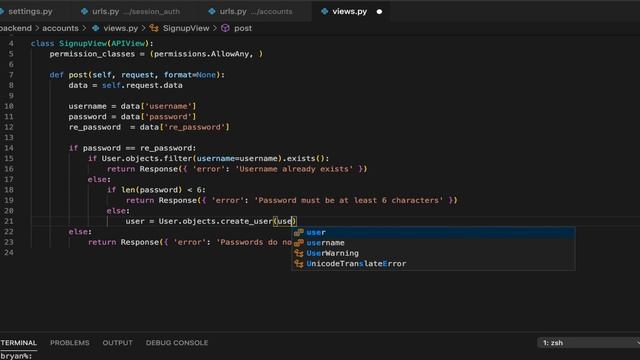Click the 're_password' string on line 12
640x360 pixels.
click(194, 127)
